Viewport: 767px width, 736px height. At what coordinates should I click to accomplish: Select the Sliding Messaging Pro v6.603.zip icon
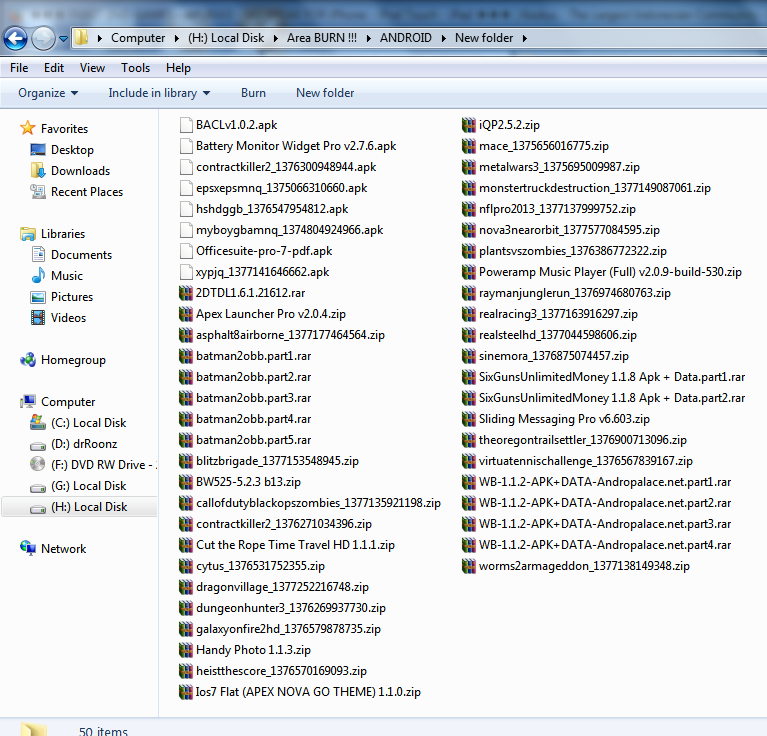pyautogui.click(x=469, y=419)
